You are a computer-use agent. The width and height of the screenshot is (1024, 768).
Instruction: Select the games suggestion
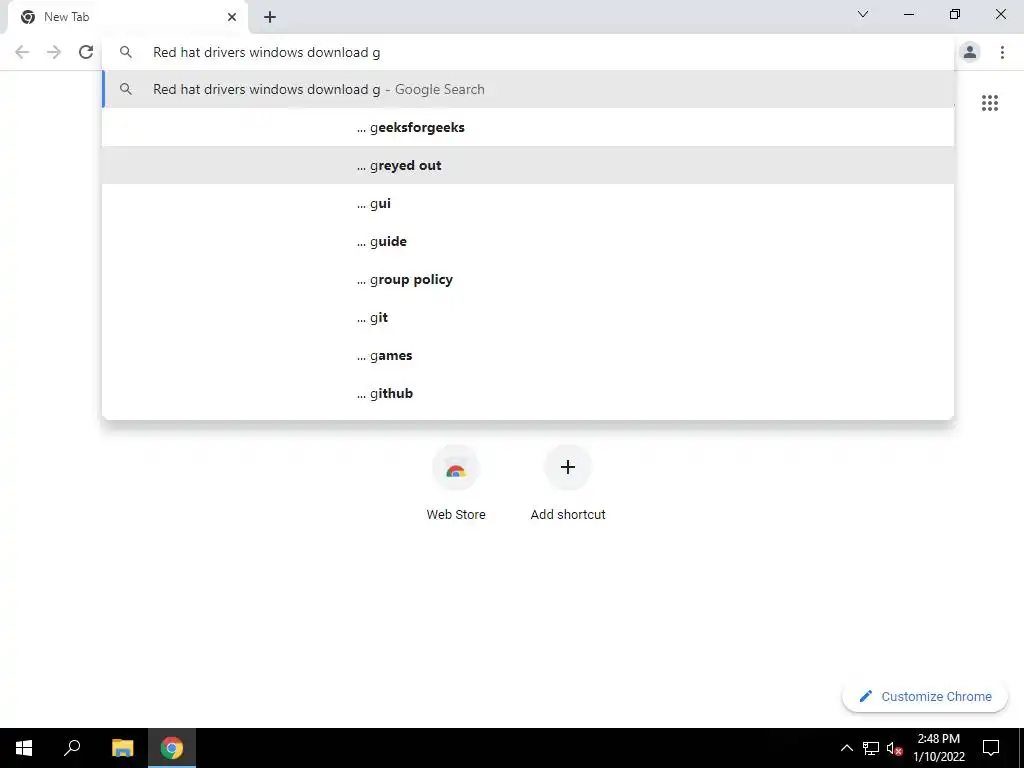click(x=528, y=355)
